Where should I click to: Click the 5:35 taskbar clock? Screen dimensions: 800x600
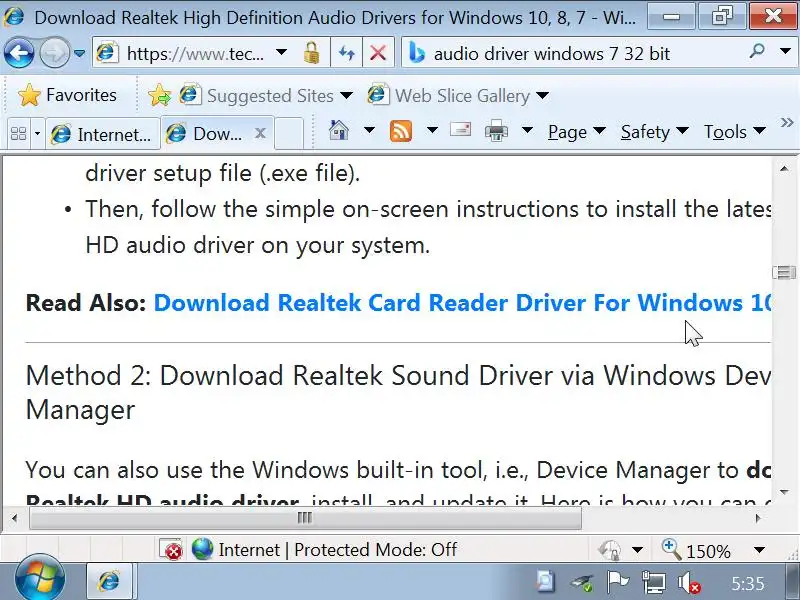(747, 583)
